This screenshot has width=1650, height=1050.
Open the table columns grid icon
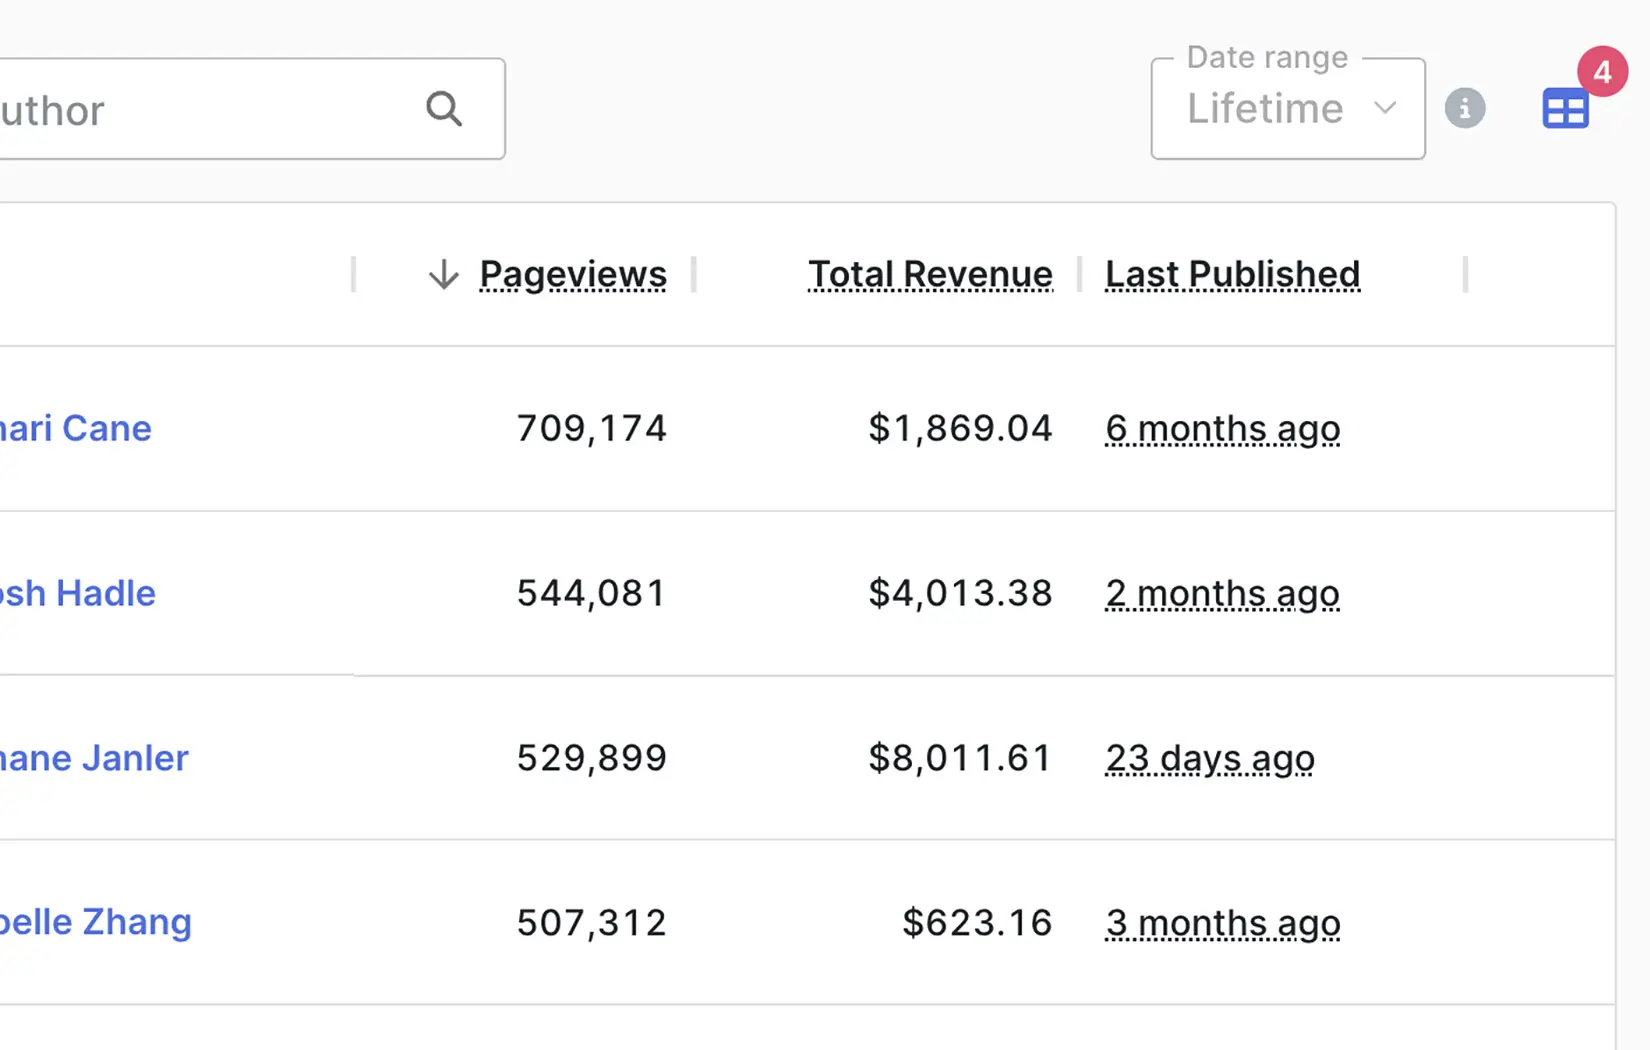1565,109
